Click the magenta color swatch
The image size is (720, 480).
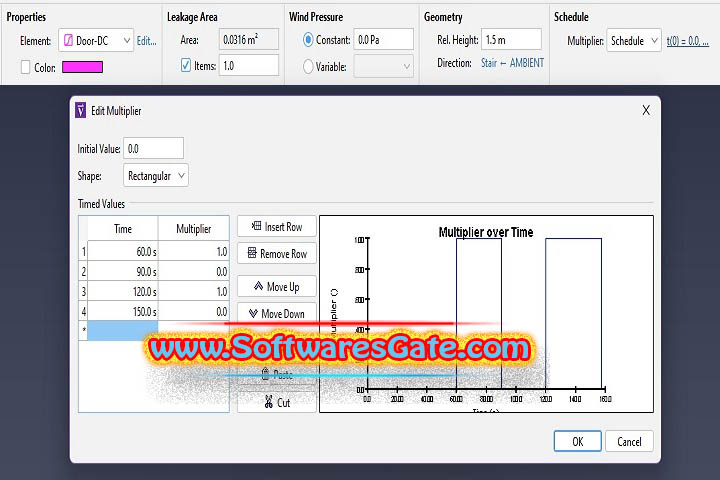pyautogui.click(x=82, y=67)
